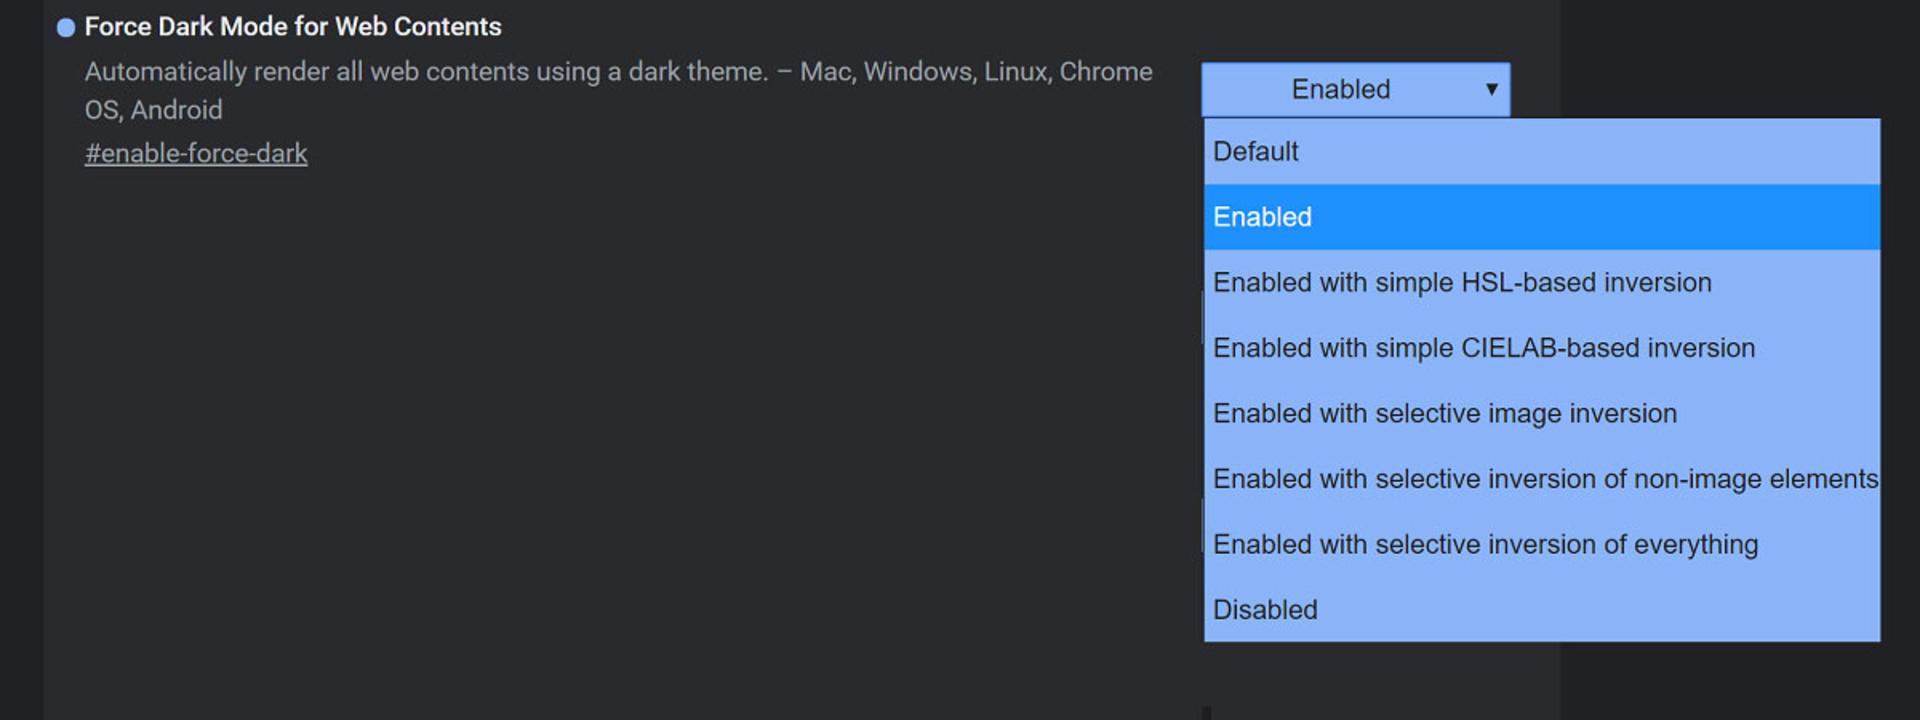The image size is (1920, 720).
Task: Pick Enabled with simple CIELAB-based inversion
Action: pyautogui.click(x=1542, y=348)
